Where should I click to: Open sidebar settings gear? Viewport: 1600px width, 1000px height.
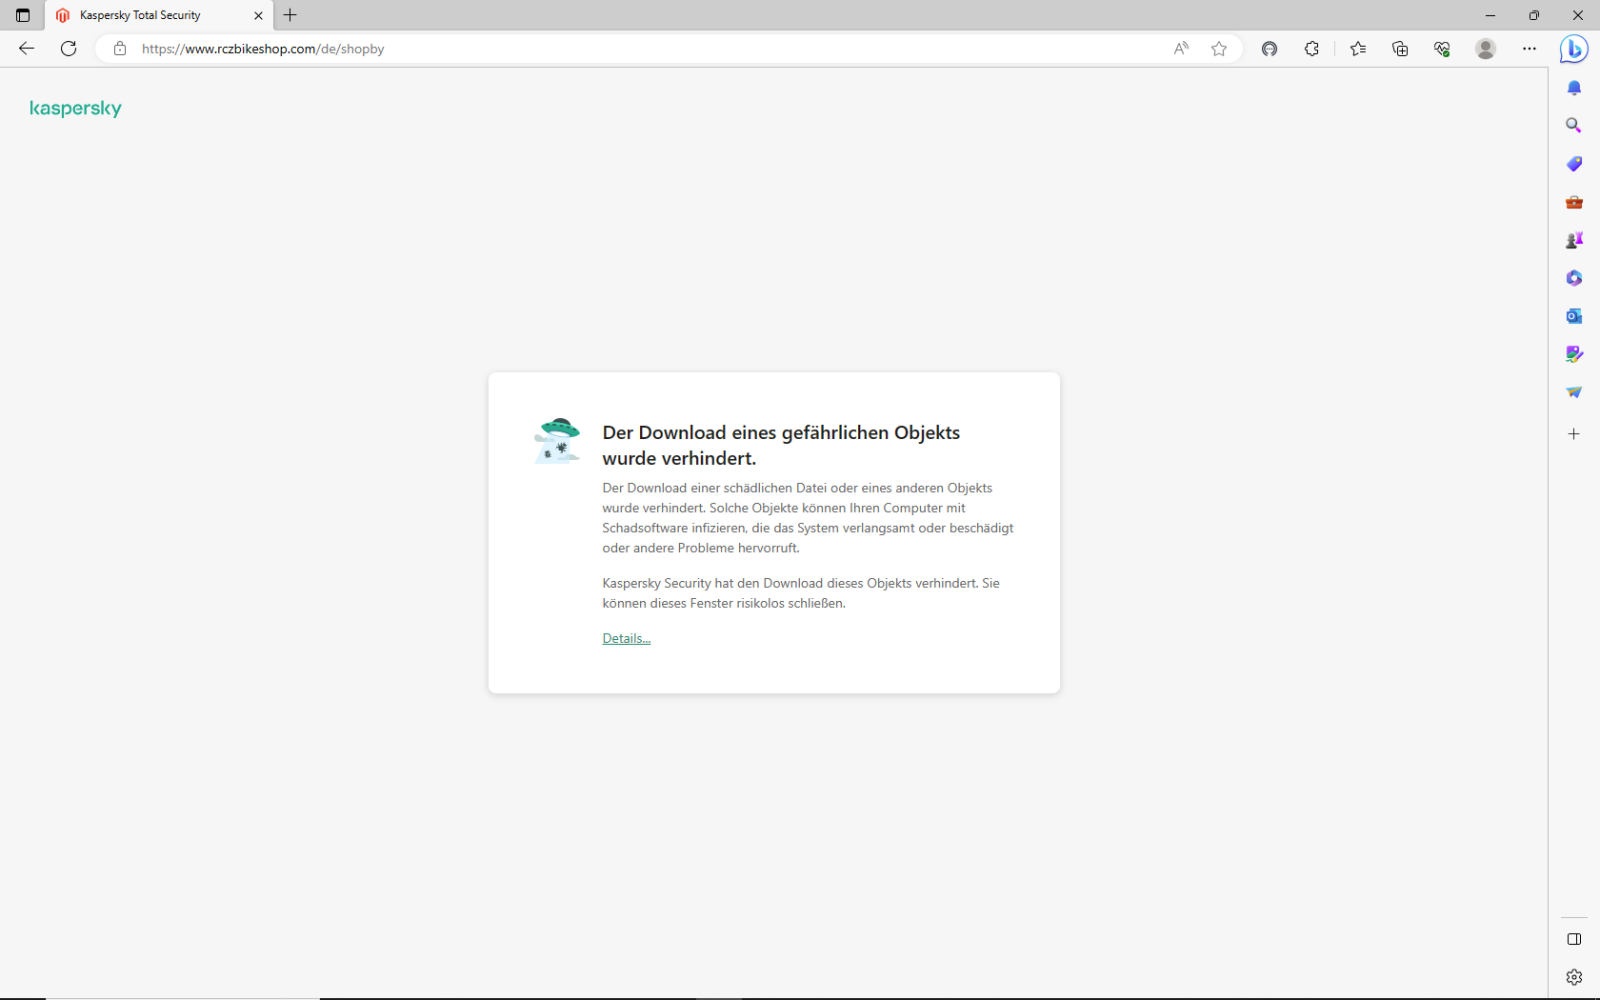pyautogui.click(x=1574, y=977)
